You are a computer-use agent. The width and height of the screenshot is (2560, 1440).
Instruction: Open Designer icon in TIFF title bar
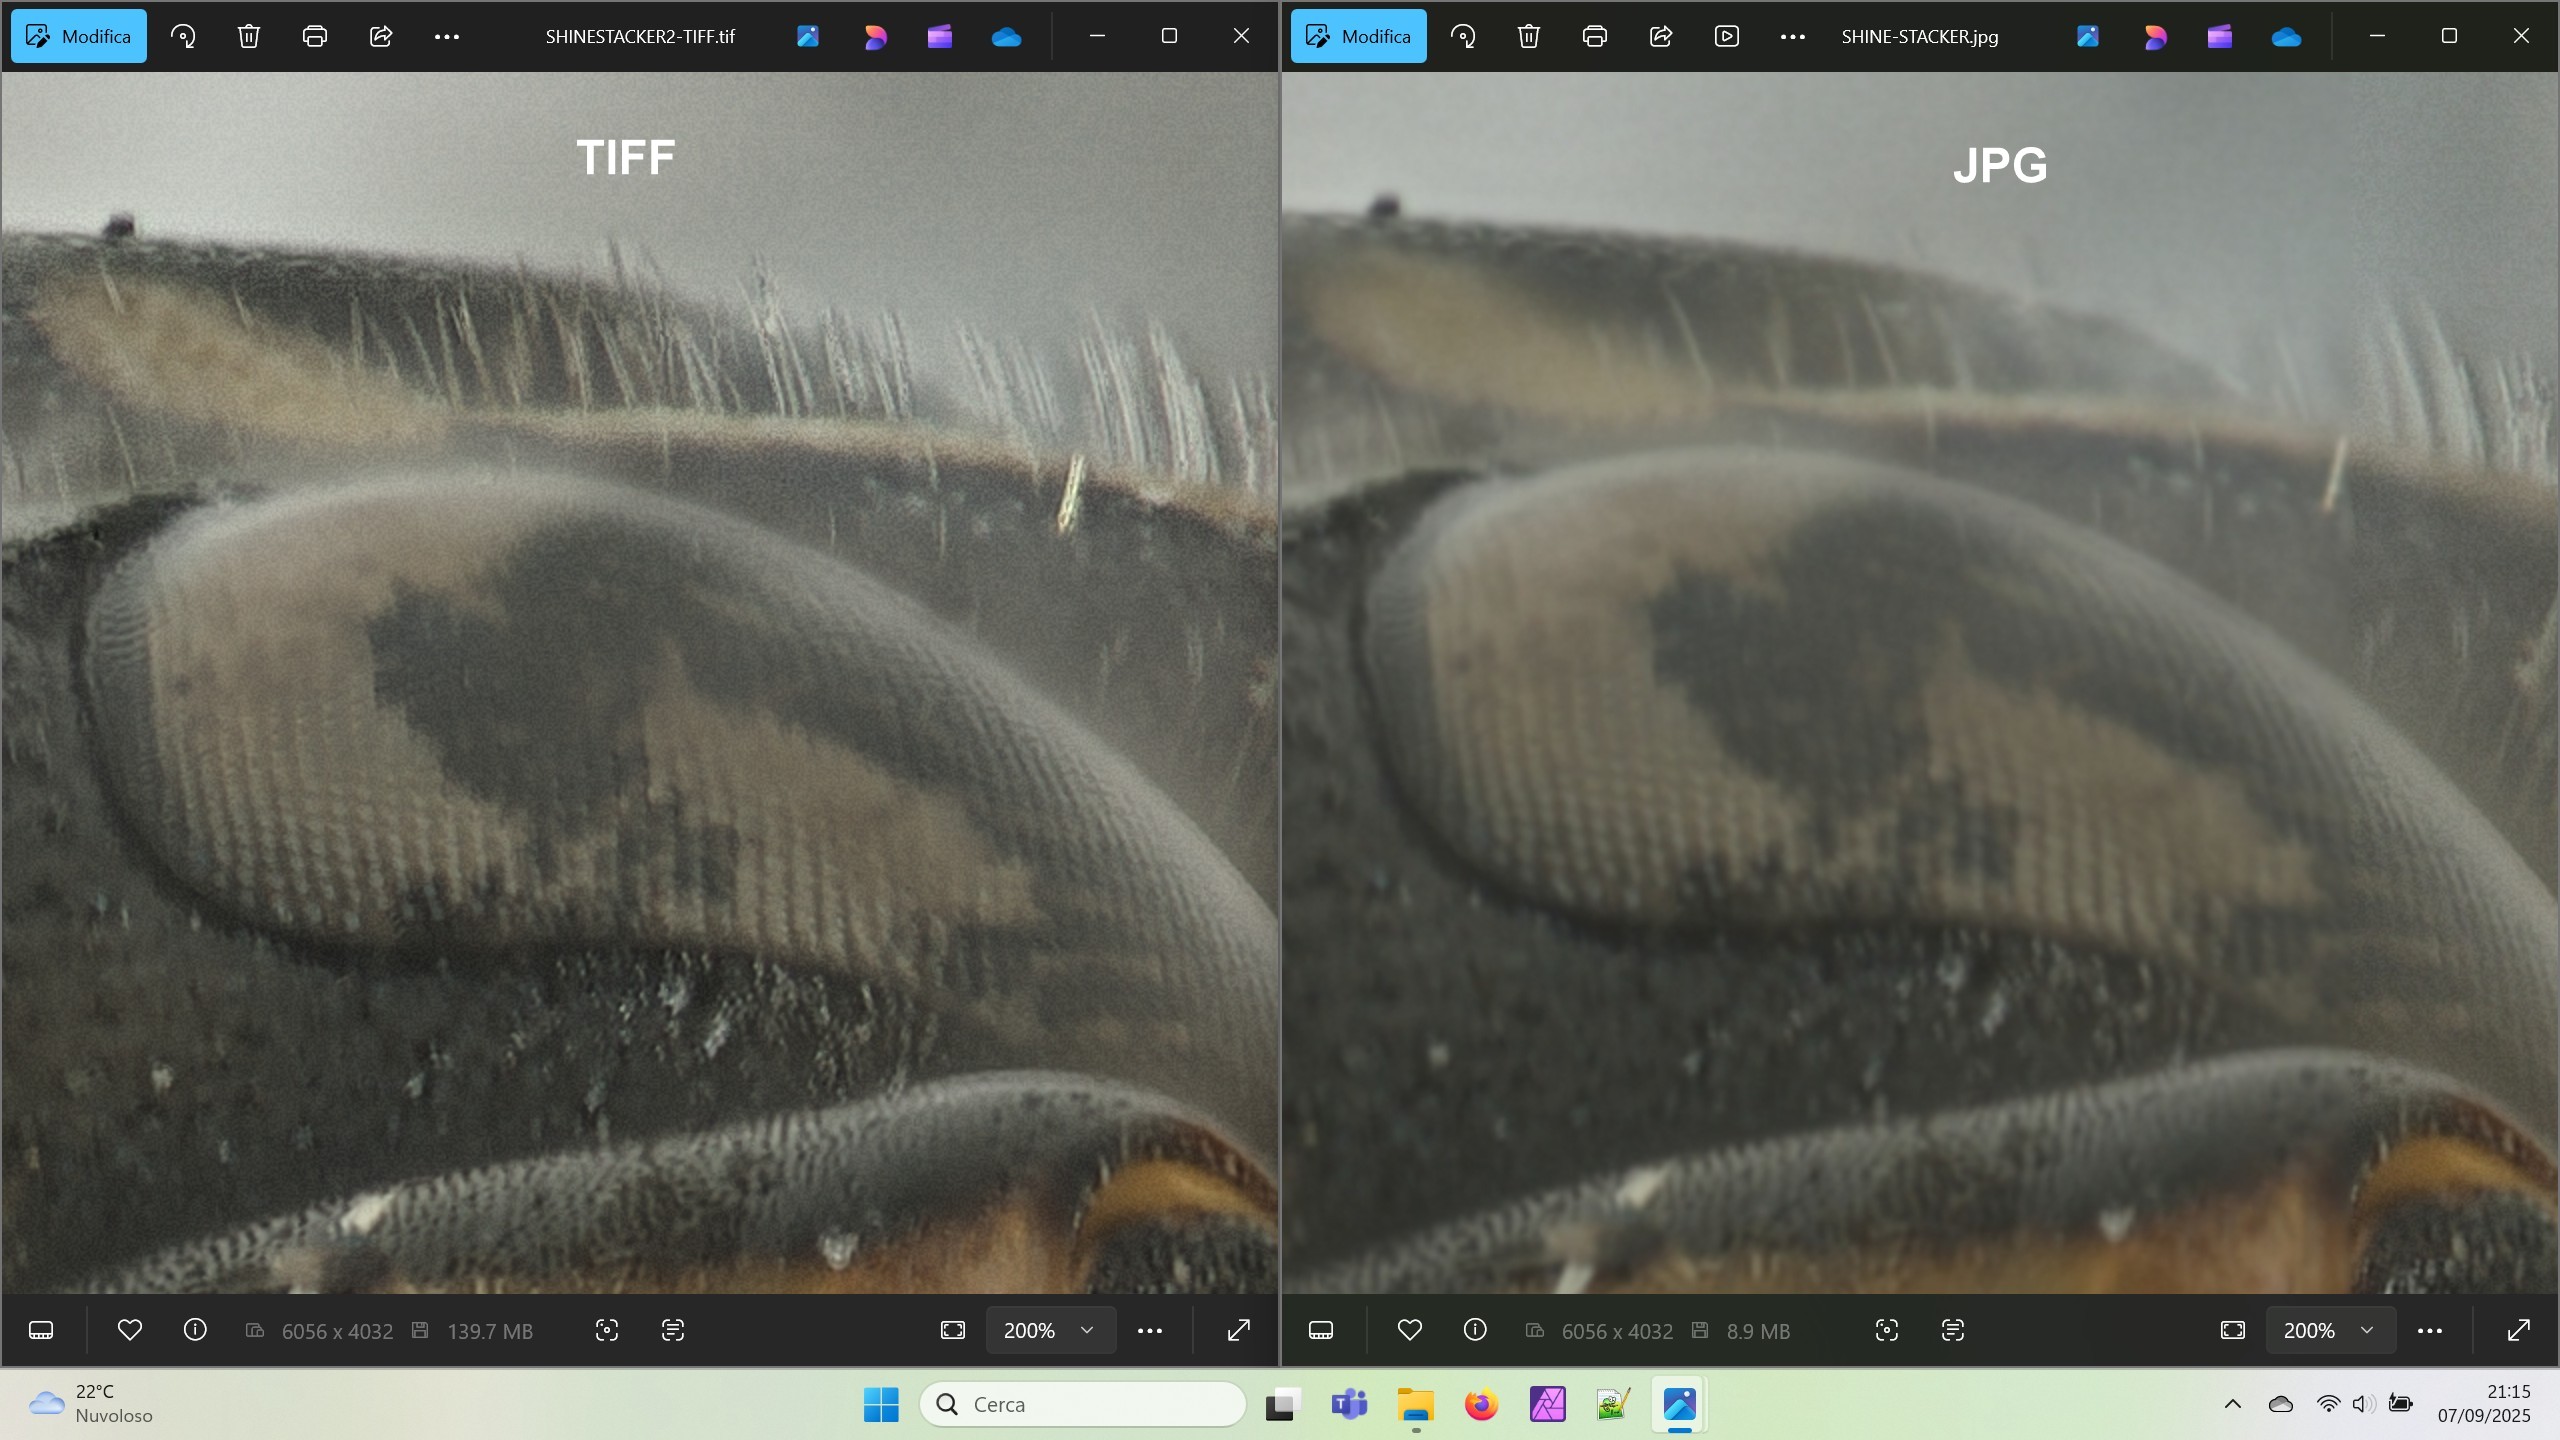(875, 36)
